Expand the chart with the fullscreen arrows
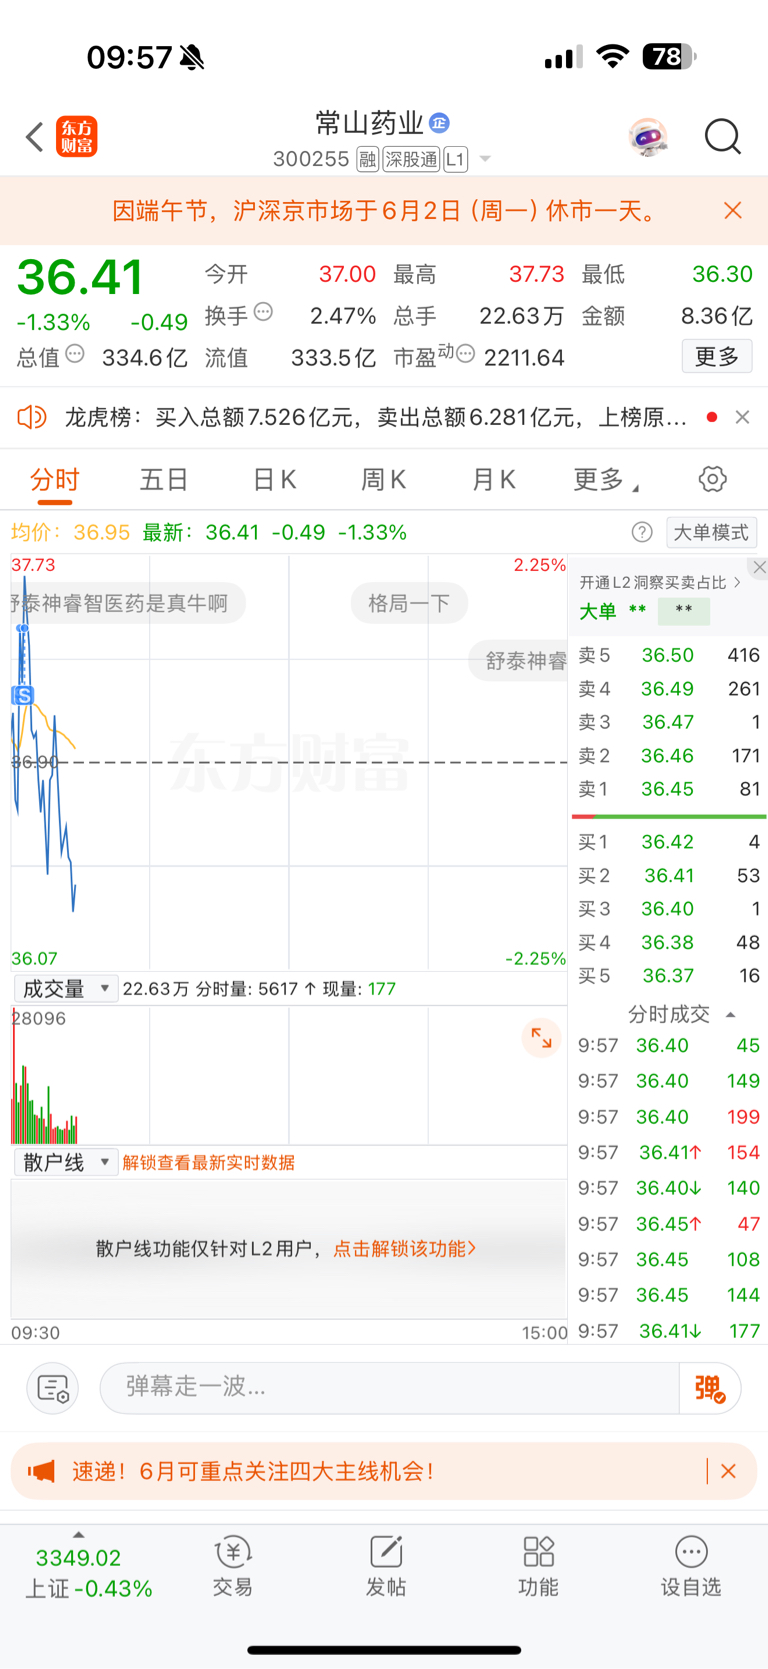 click(x=541, y=1038)
